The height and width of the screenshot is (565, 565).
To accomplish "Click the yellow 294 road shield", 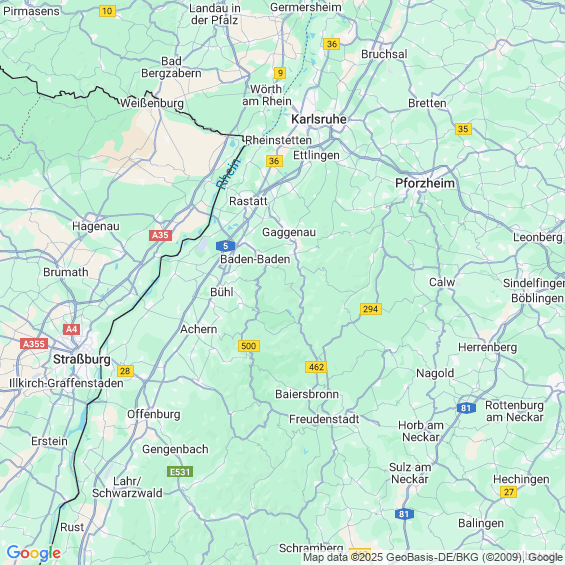I will (x=370, y=309).
